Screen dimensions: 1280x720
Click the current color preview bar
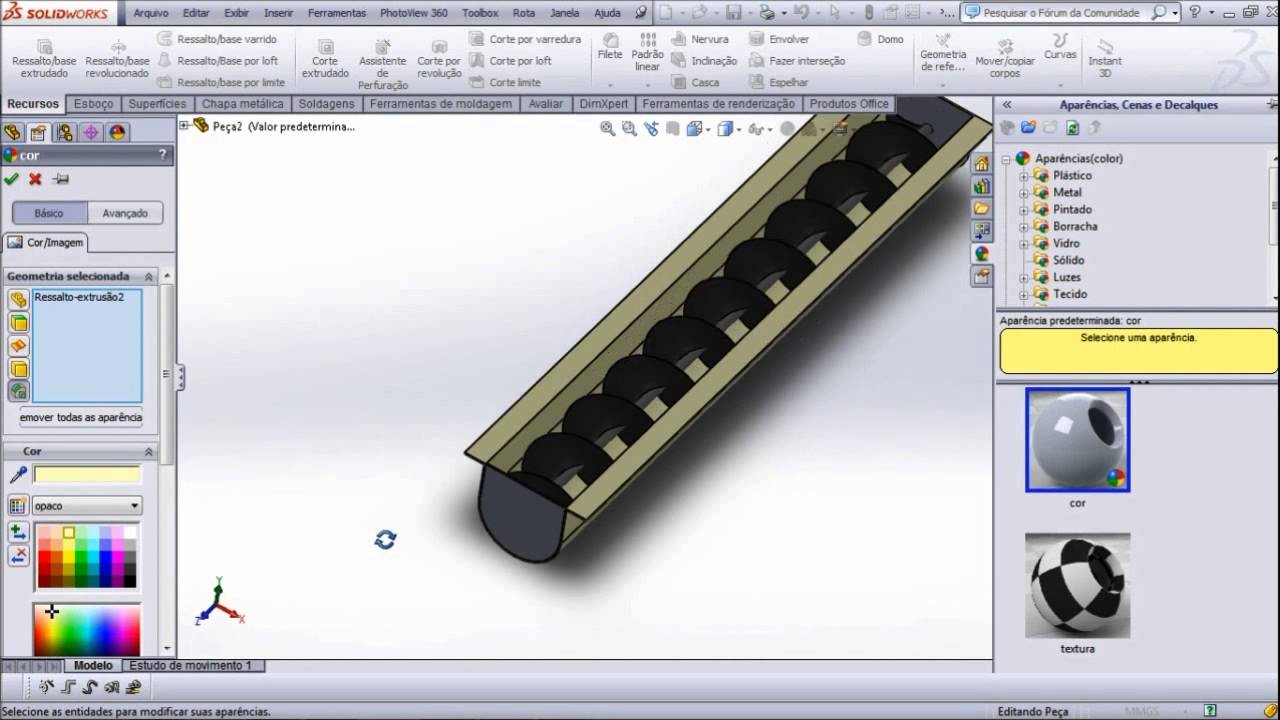coord(87,475)
